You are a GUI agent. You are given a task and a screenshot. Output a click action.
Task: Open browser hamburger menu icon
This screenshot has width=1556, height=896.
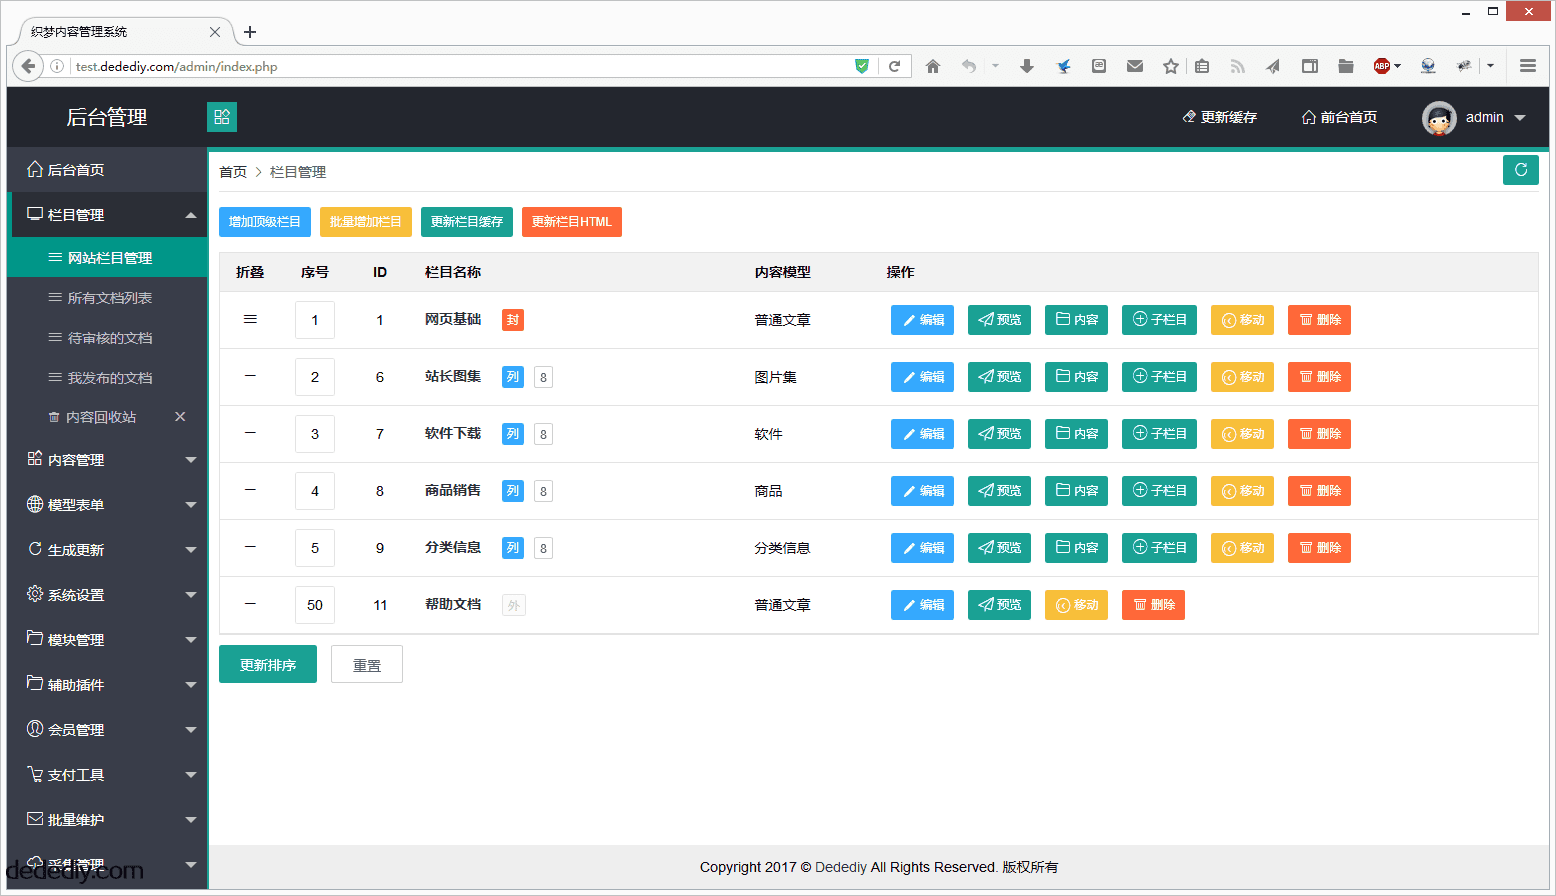1527,66
